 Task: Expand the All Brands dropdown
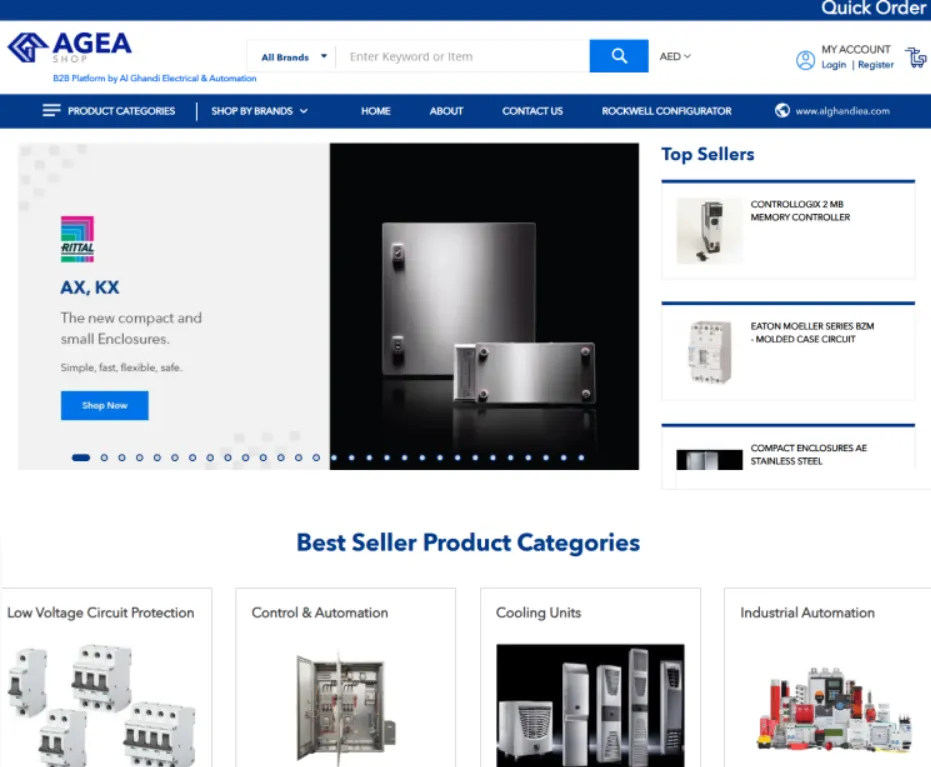click(x=293, y=57)
